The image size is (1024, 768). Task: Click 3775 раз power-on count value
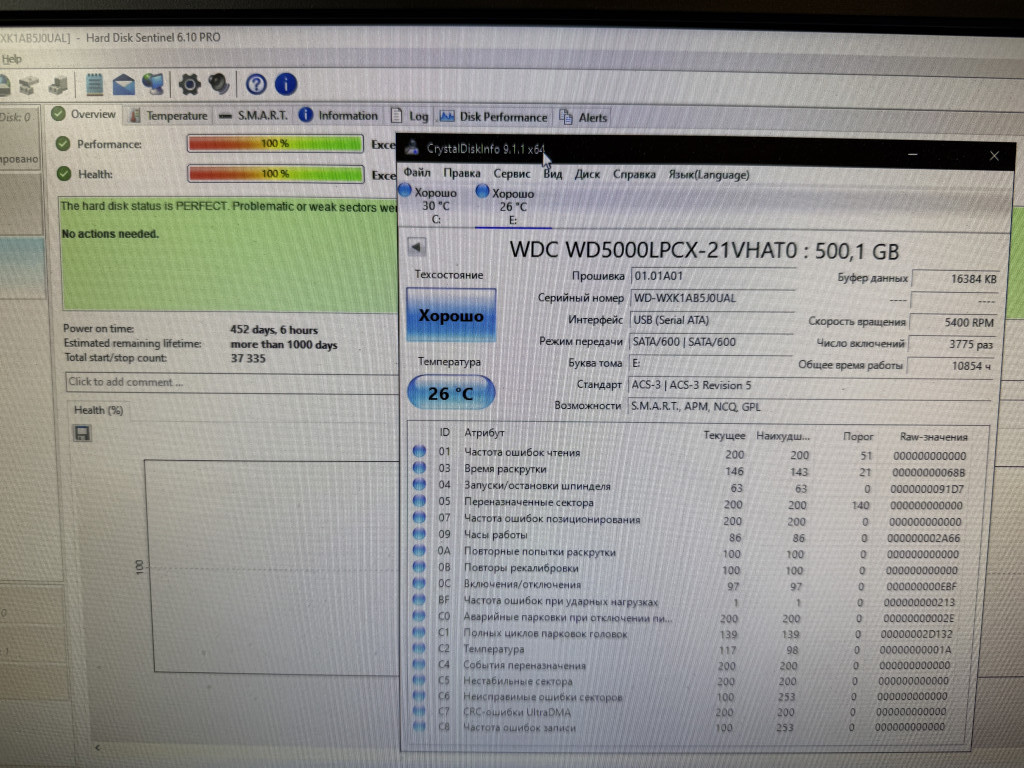pos(953,344)
